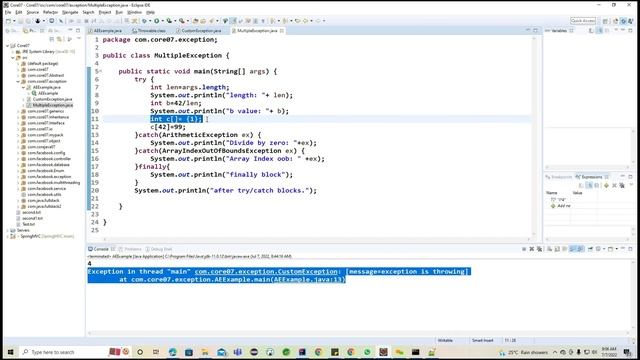
Task: Click line 11 in the code editor
Action: pyautogui.click(x=316, y=119)
